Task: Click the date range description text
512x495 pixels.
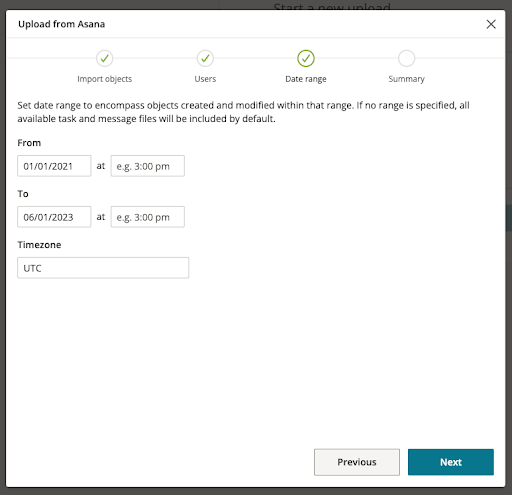Action: pyautogui.click(x=243, y=112)
